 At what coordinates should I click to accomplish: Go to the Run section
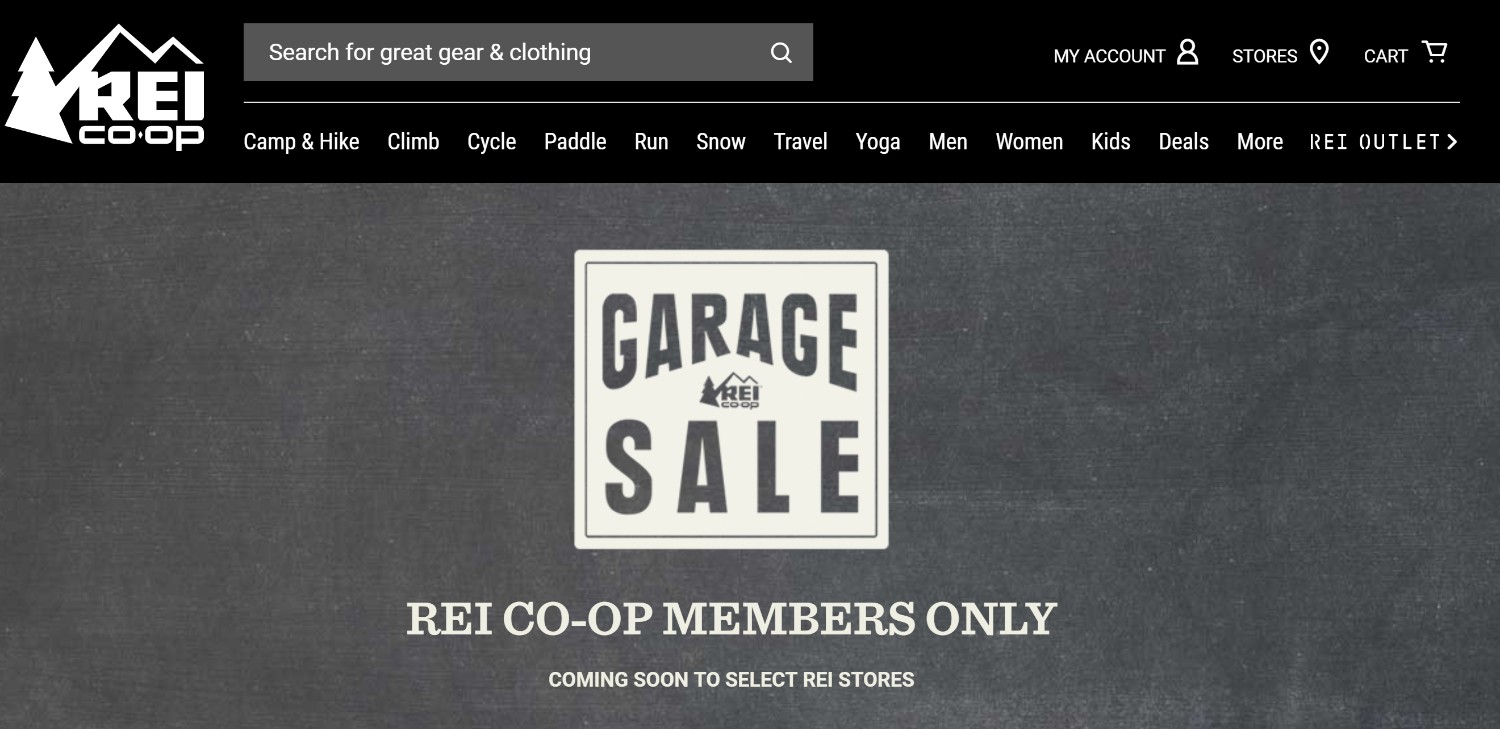(x=651, y=142)
